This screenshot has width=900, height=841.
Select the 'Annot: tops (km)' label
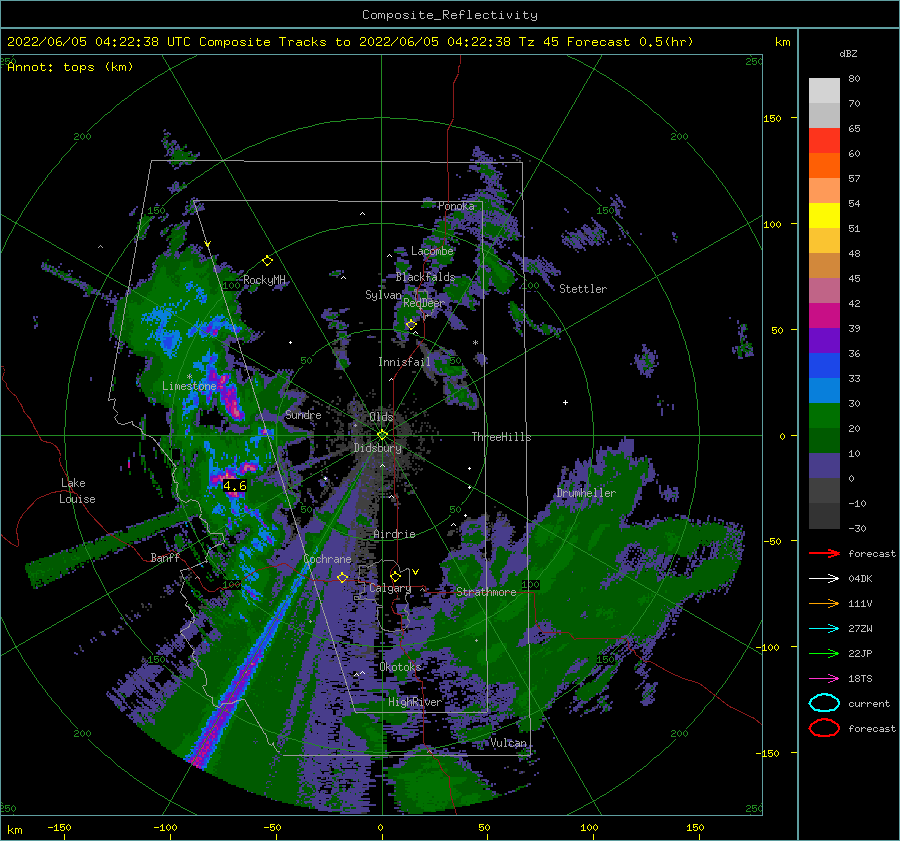[x=70, y=67]
